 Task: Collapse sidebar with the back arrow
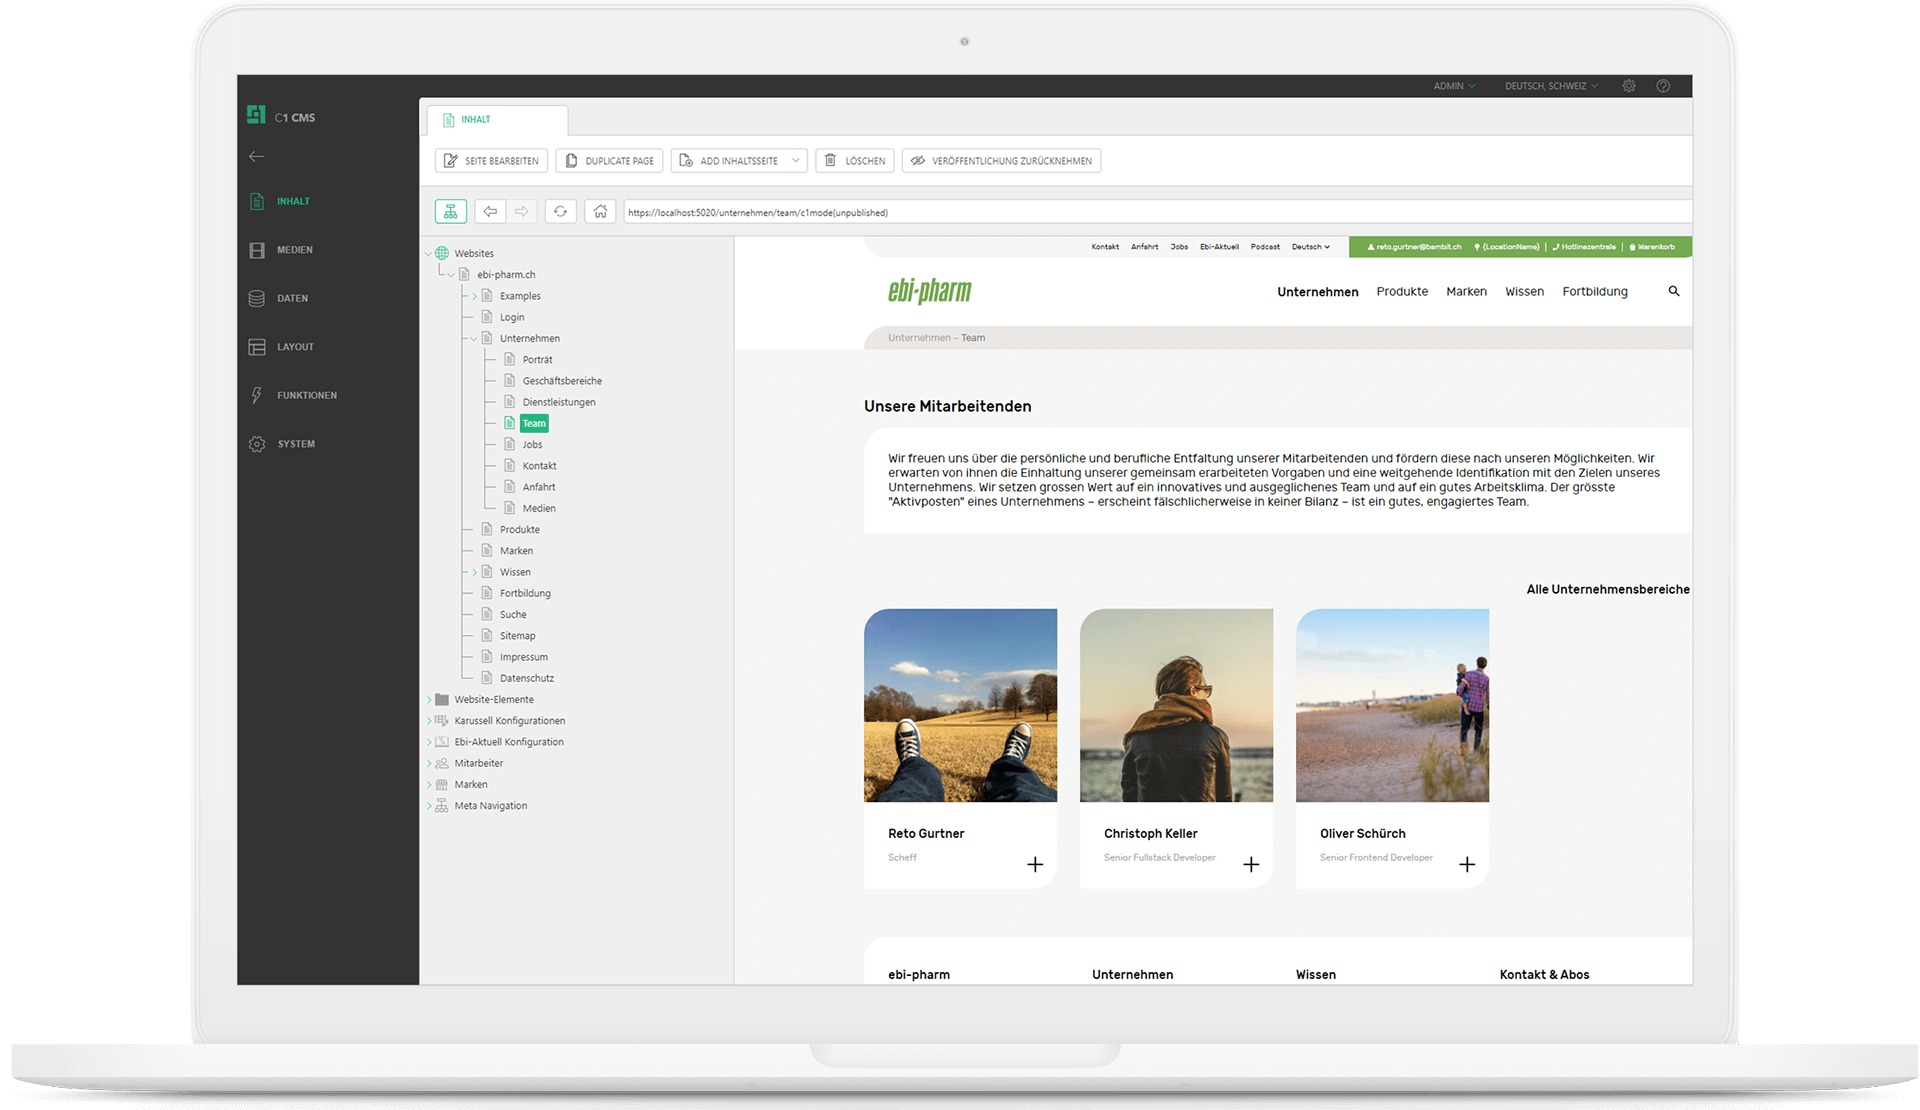[257, 156]
